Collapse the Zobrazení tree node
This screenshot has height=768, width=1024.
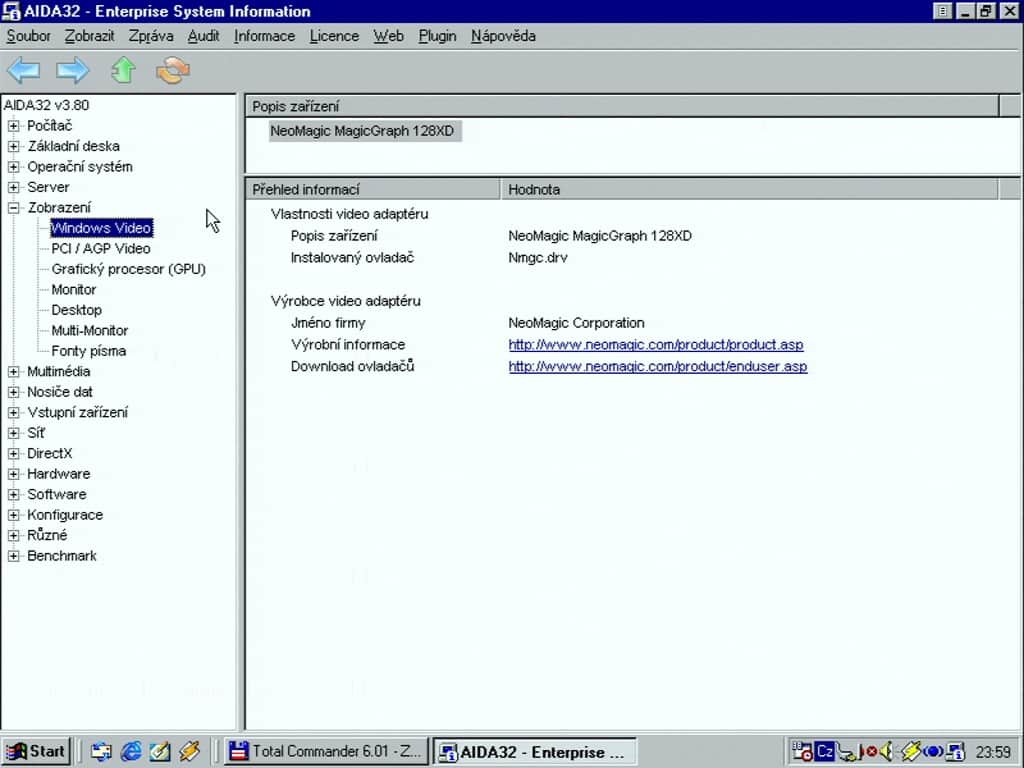pos(13,208)
